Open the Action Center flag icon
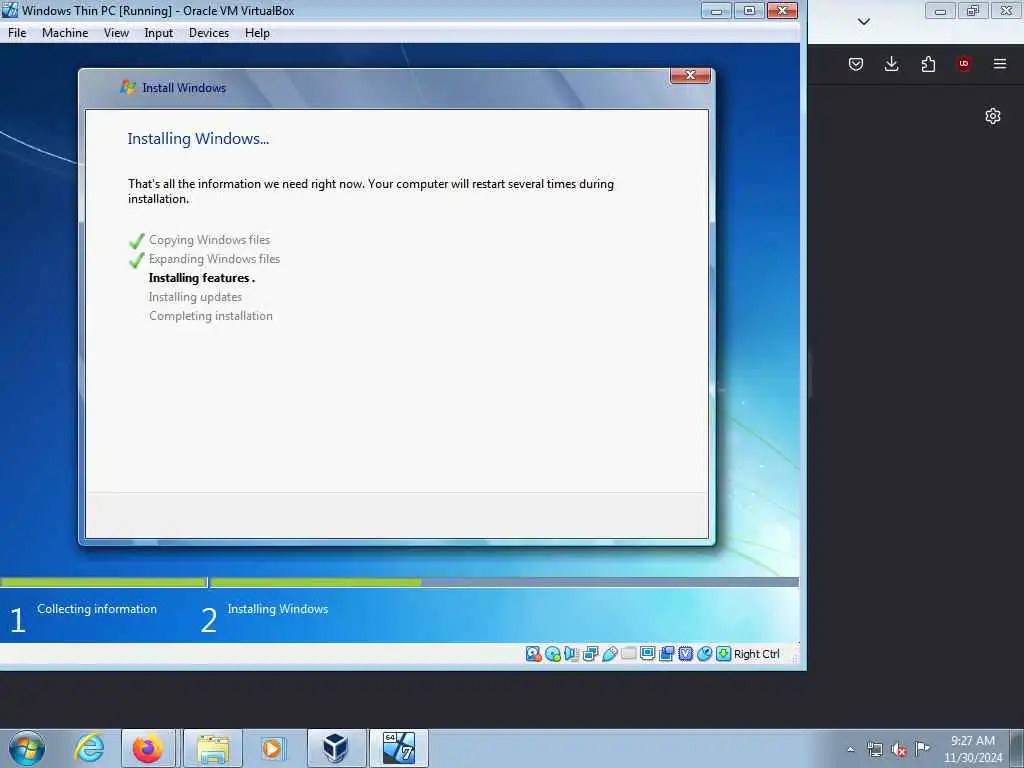Screen dimensions: 1024x768 (x=922, y=748)
